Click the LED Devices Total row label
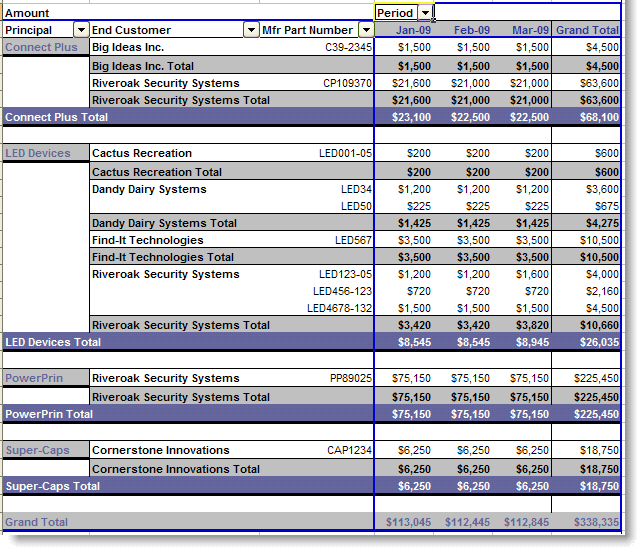This screenshot has width=641, height=551. click(53, 342)
